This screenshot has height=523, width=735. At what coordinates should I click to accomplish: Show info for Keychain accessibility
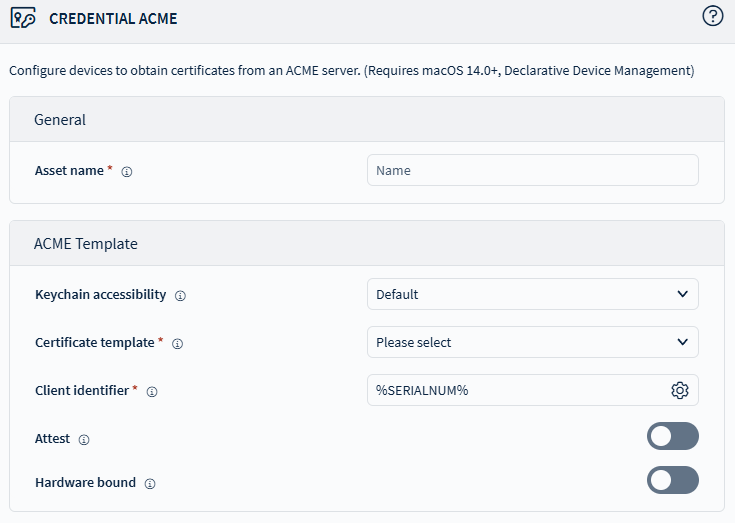(181, 295)
